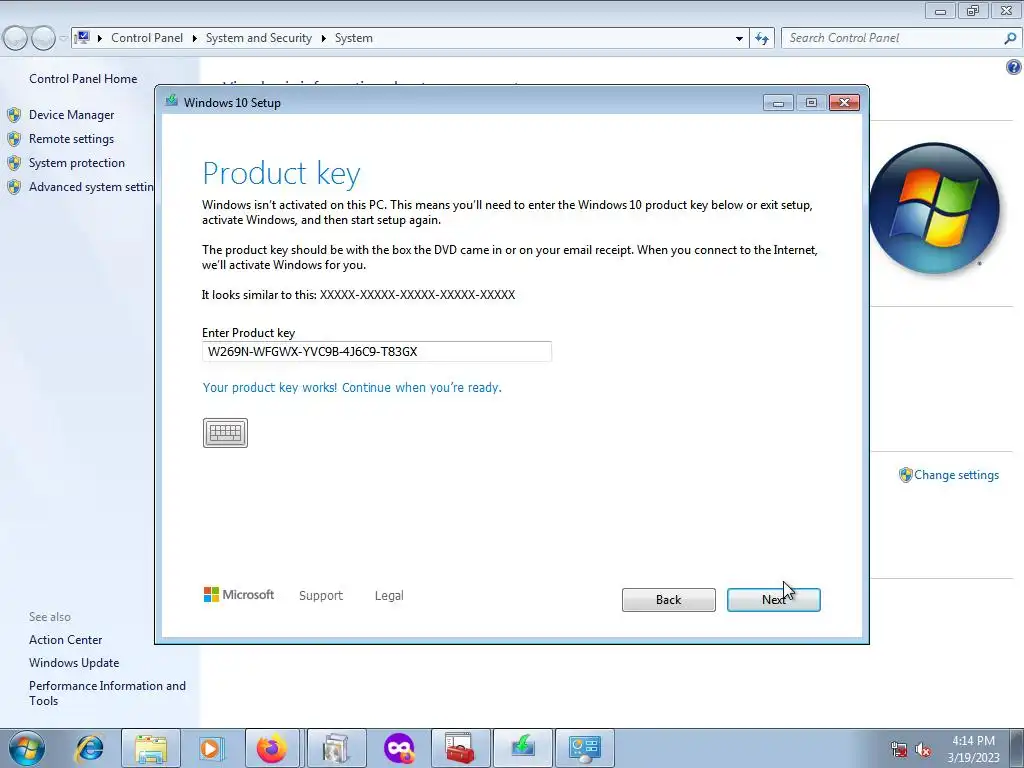This screenshot has height=768, width=1024.
Task: Open the Legal link in setup
Action: (x=389, y=596)
